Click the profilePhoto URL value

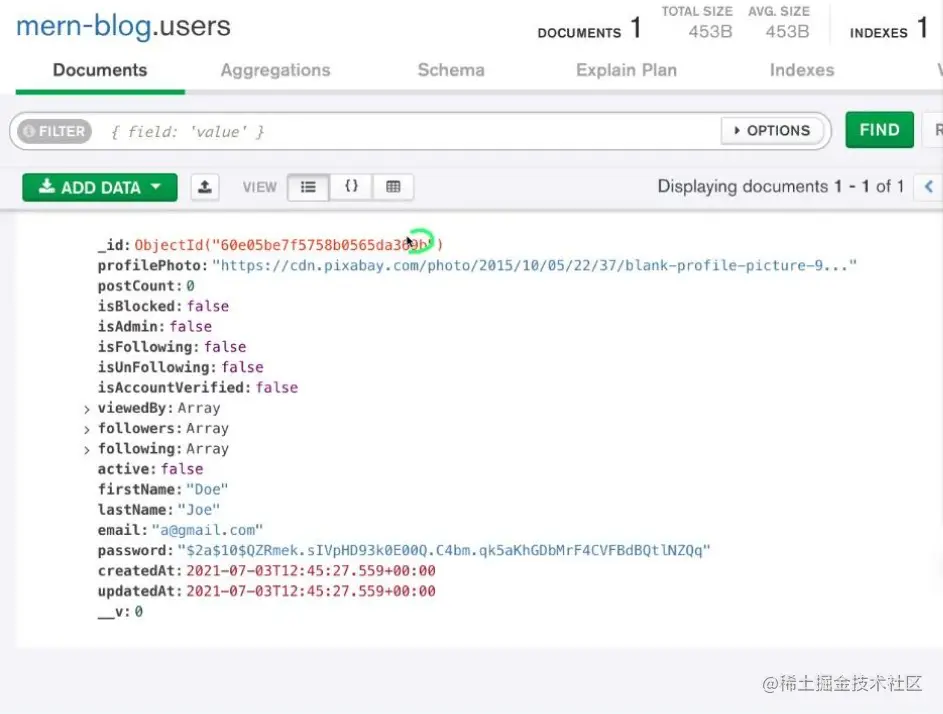[534, 265]
